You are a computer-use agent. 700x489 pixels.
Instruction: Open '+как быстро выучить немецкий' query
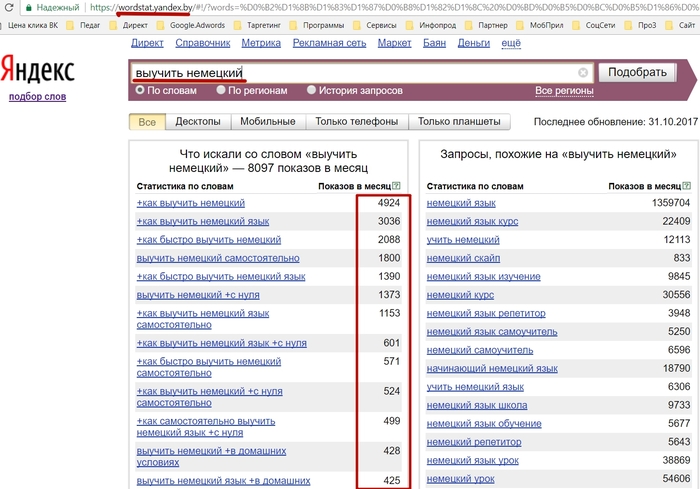point(209,240)
